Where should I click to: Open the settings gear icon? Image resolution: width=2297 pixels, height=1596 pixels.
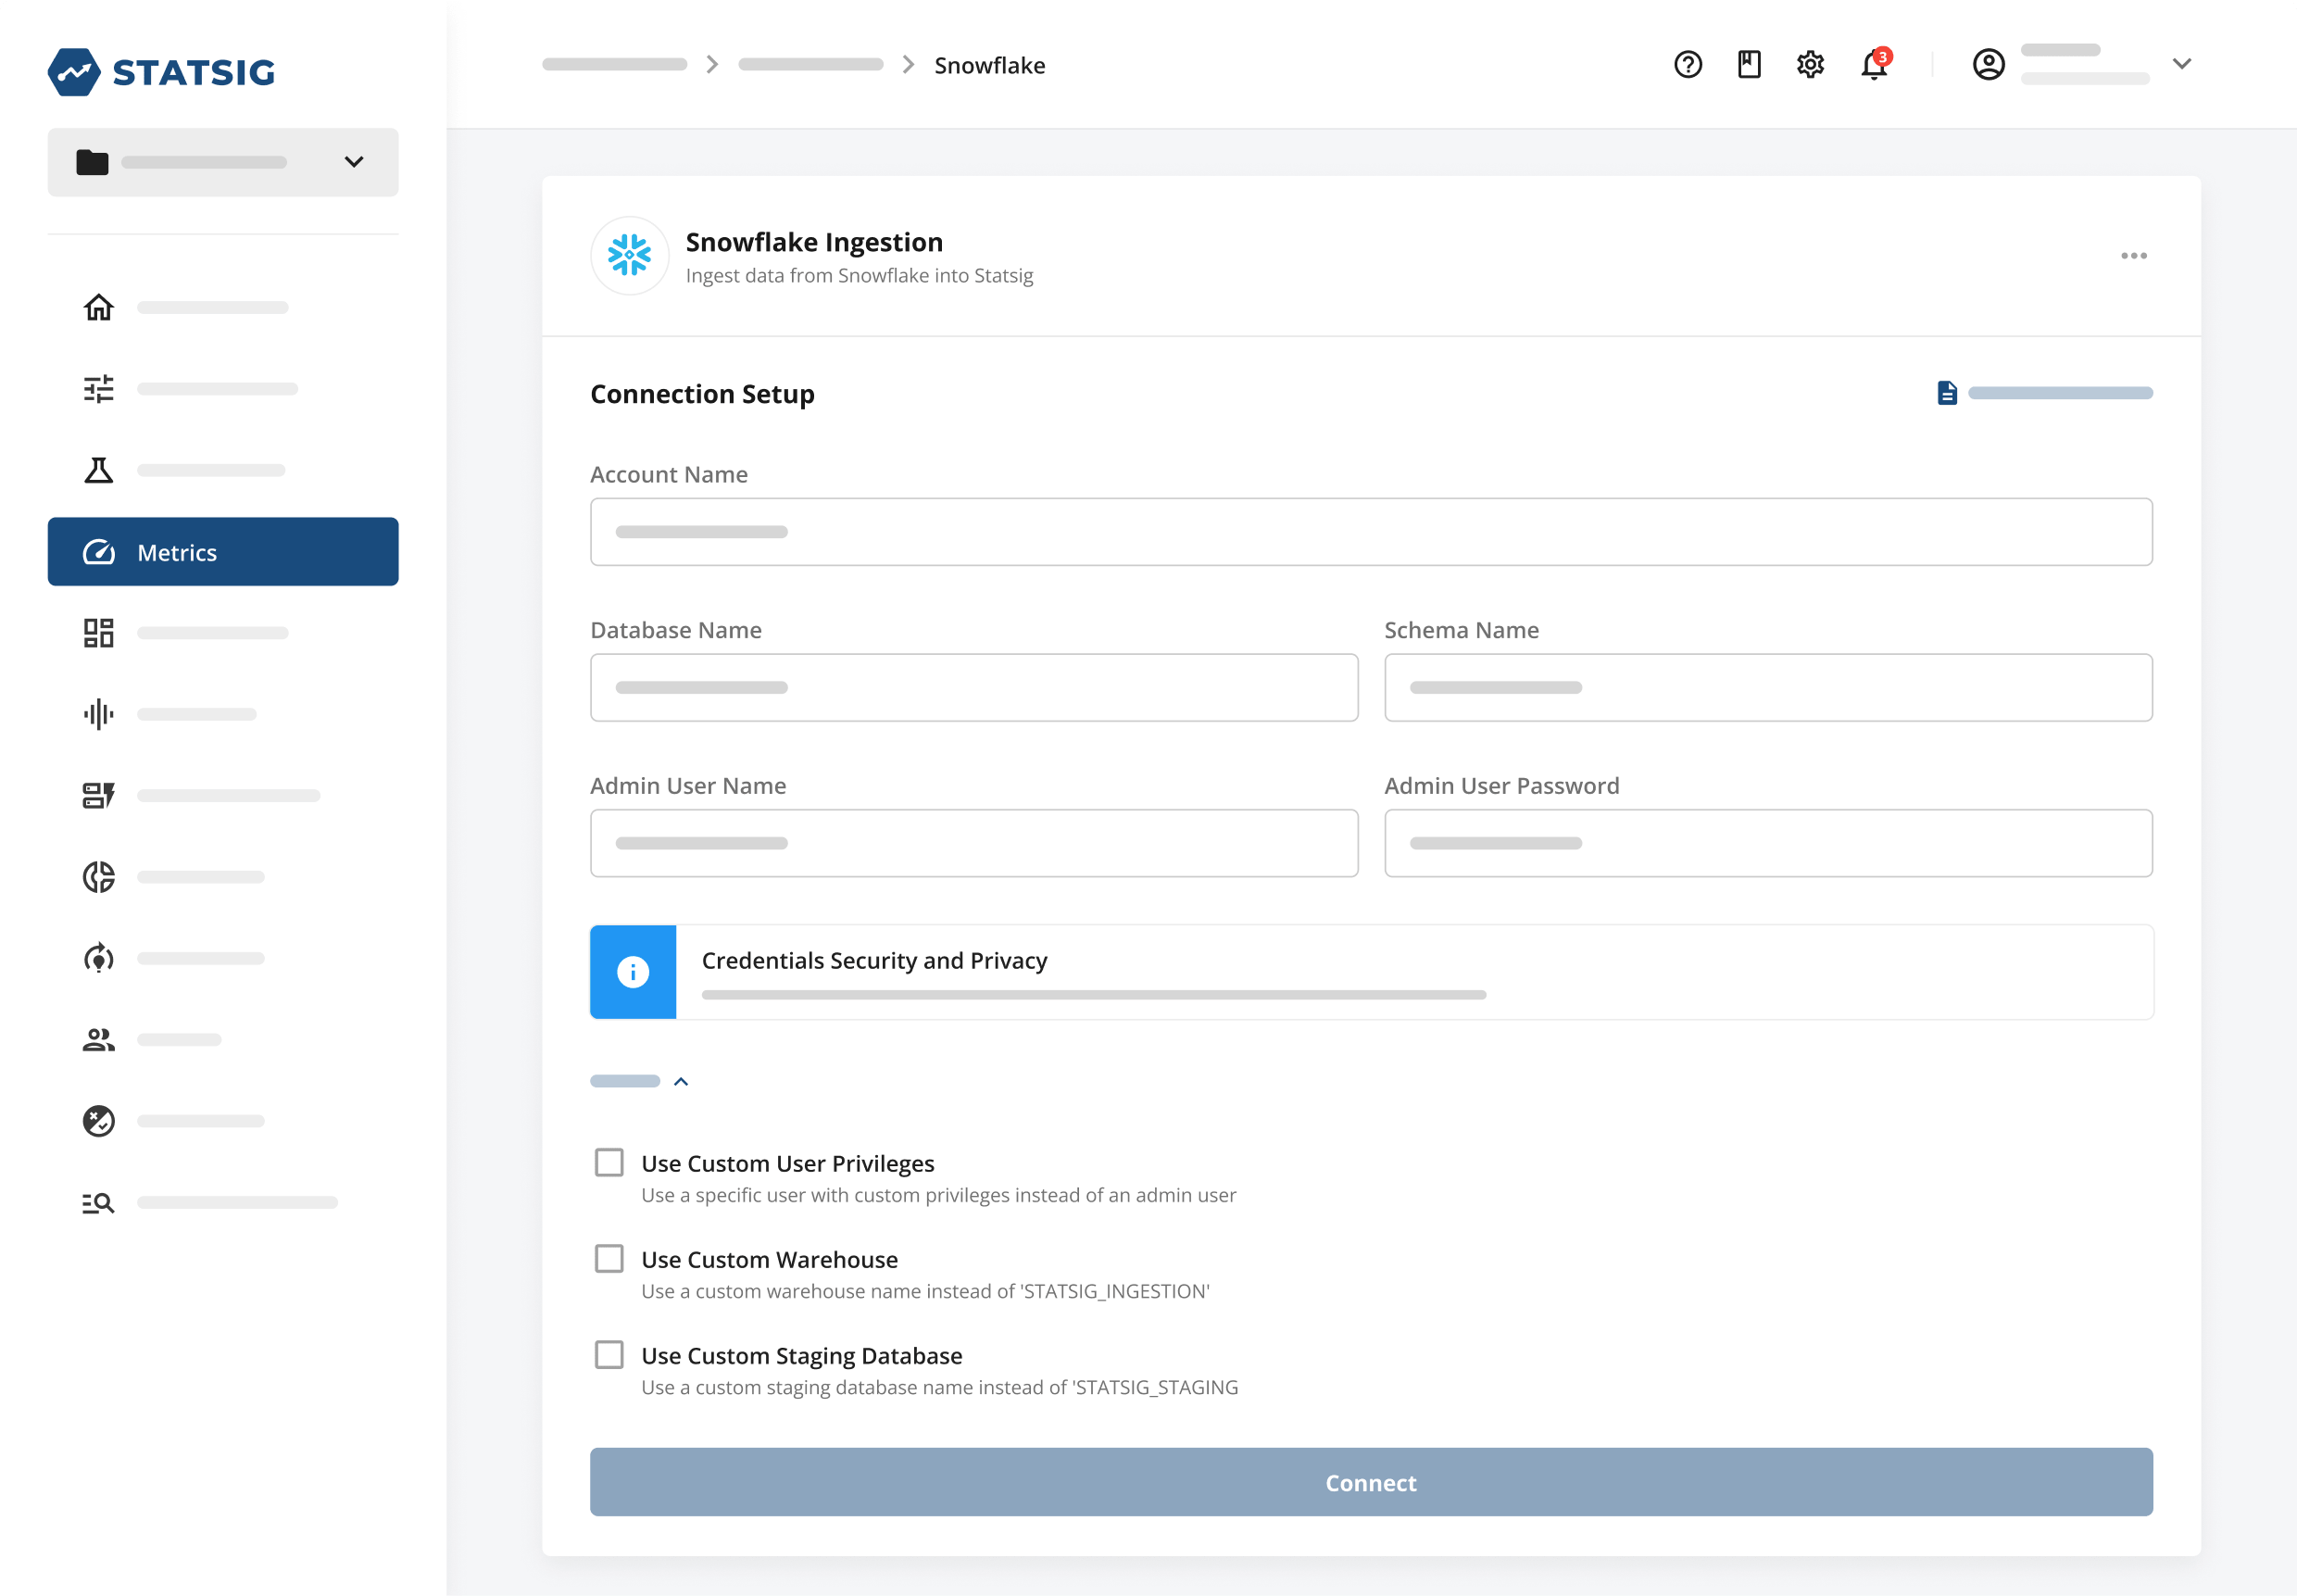click(x=1810, y=65)
